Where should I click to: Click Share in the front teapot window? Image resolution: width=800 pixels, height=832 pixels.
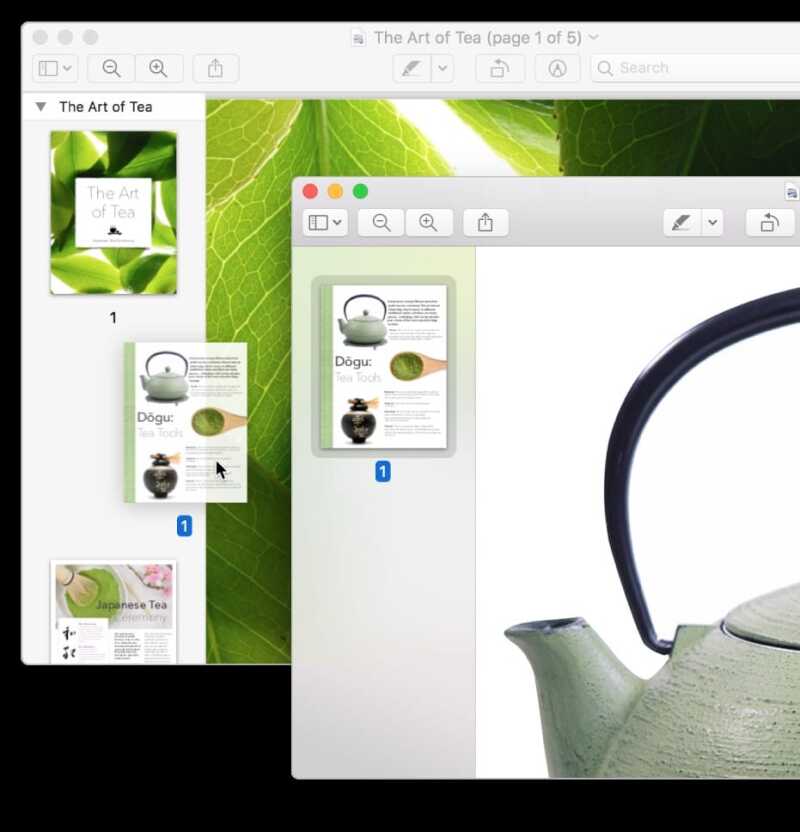point(485,223)
